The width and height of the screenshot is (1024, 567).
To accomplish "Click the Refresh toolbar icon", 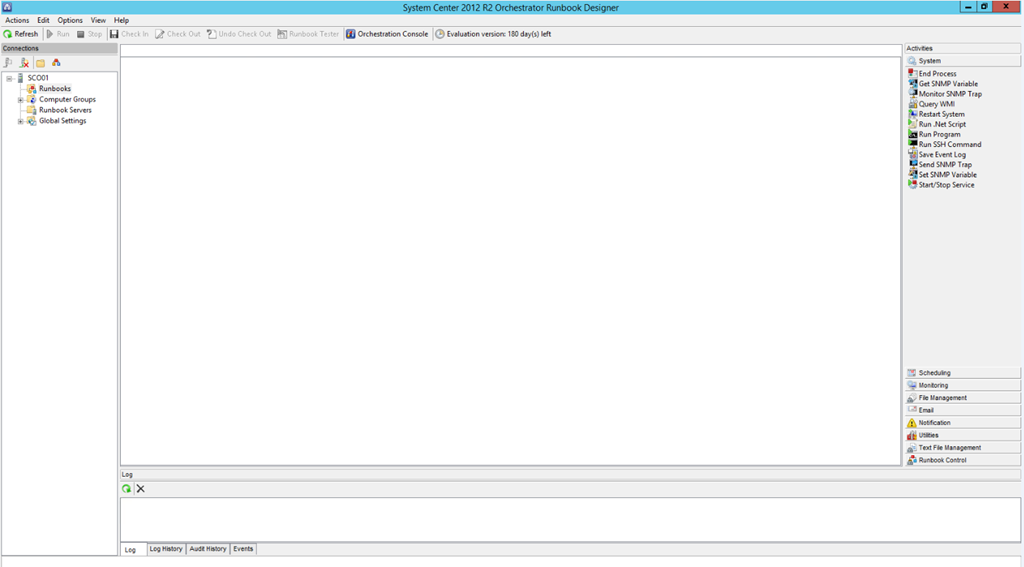I will pyautogui.click(x=8, y=34).
